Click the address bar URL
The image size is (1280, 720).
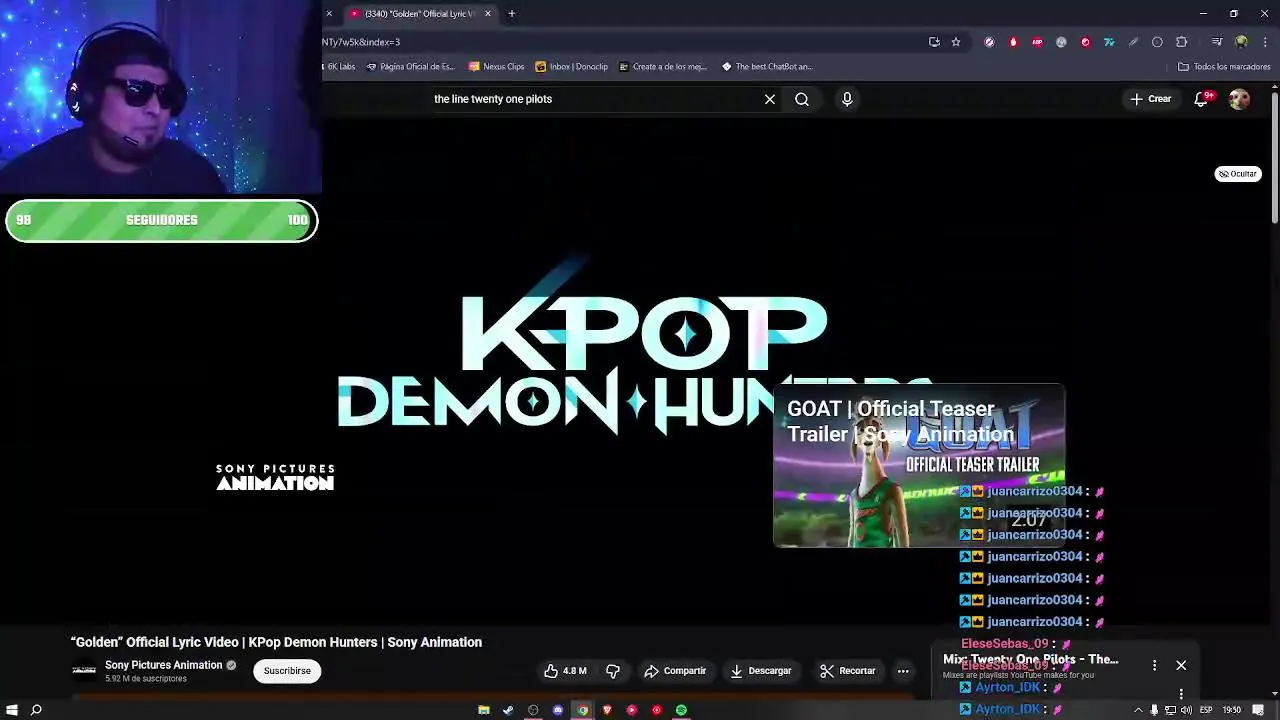tap(361, 42)
